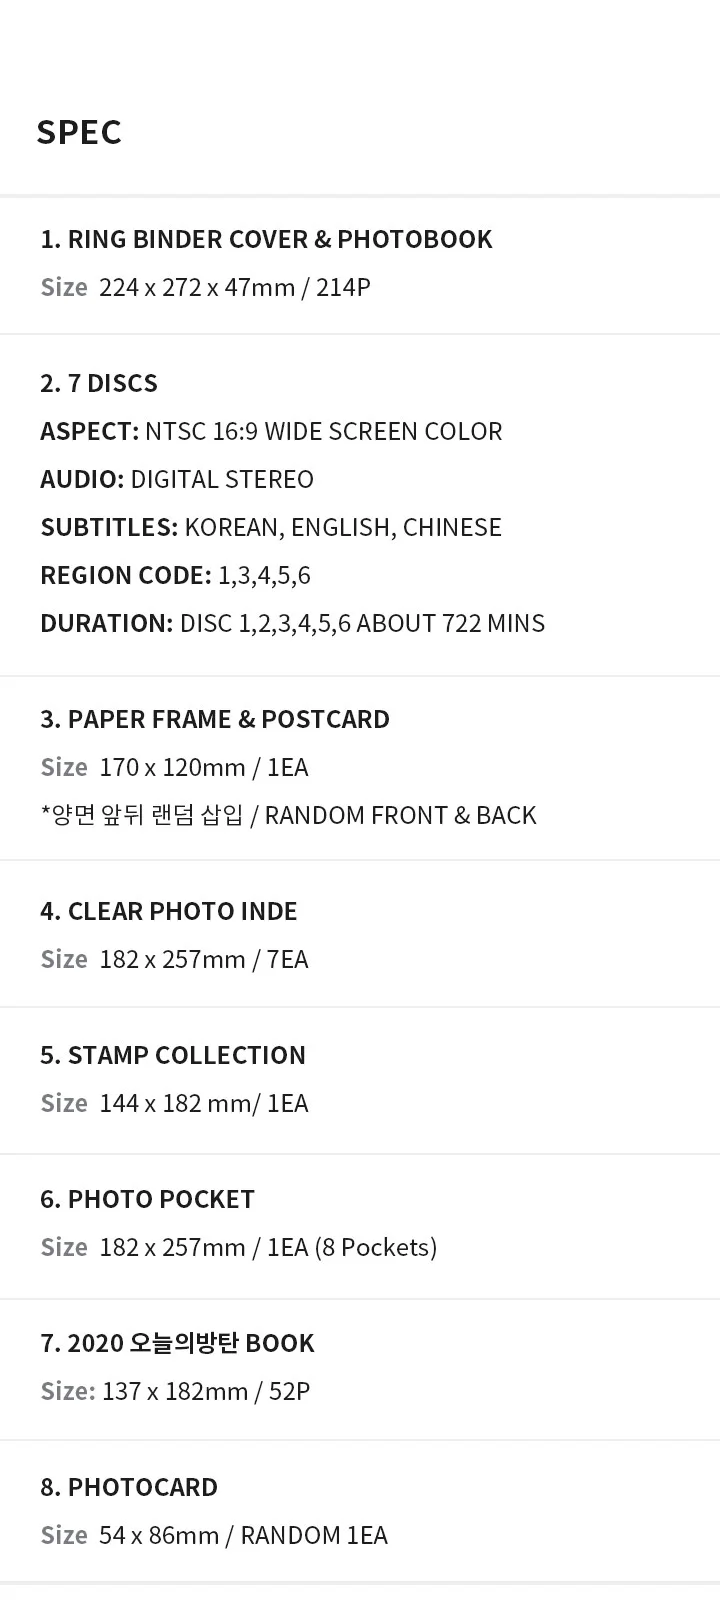Click the DURATION 722 mins line
The height and width of the screenshot is (1605, 720).
[292, 623]
